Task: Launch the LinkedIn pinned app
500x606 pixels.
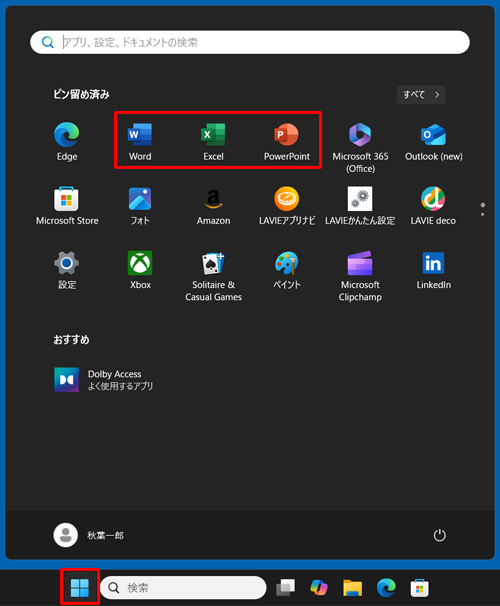Action: point(434,270)
